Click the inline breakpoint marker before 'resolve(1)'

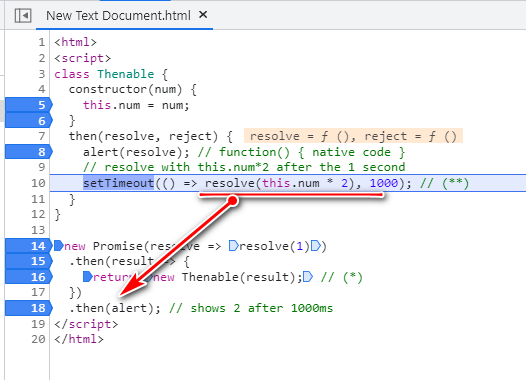pos(233,246)
